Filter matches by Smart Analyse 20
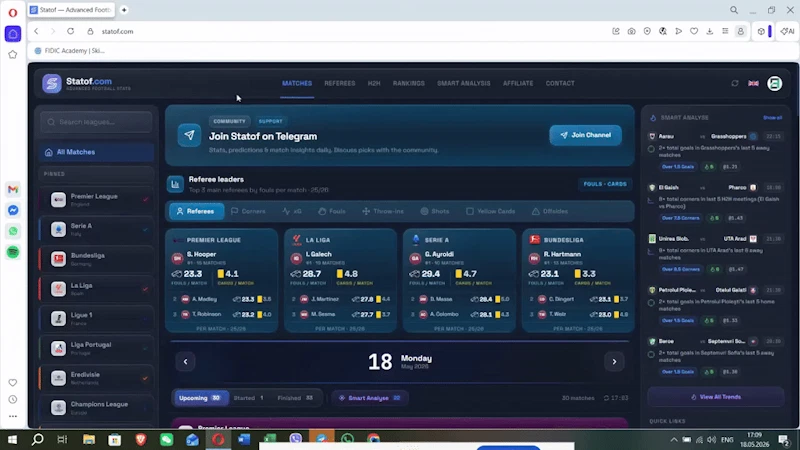Image resolution: width=800 pixels, height=450 pixels. tap(370, 398)
